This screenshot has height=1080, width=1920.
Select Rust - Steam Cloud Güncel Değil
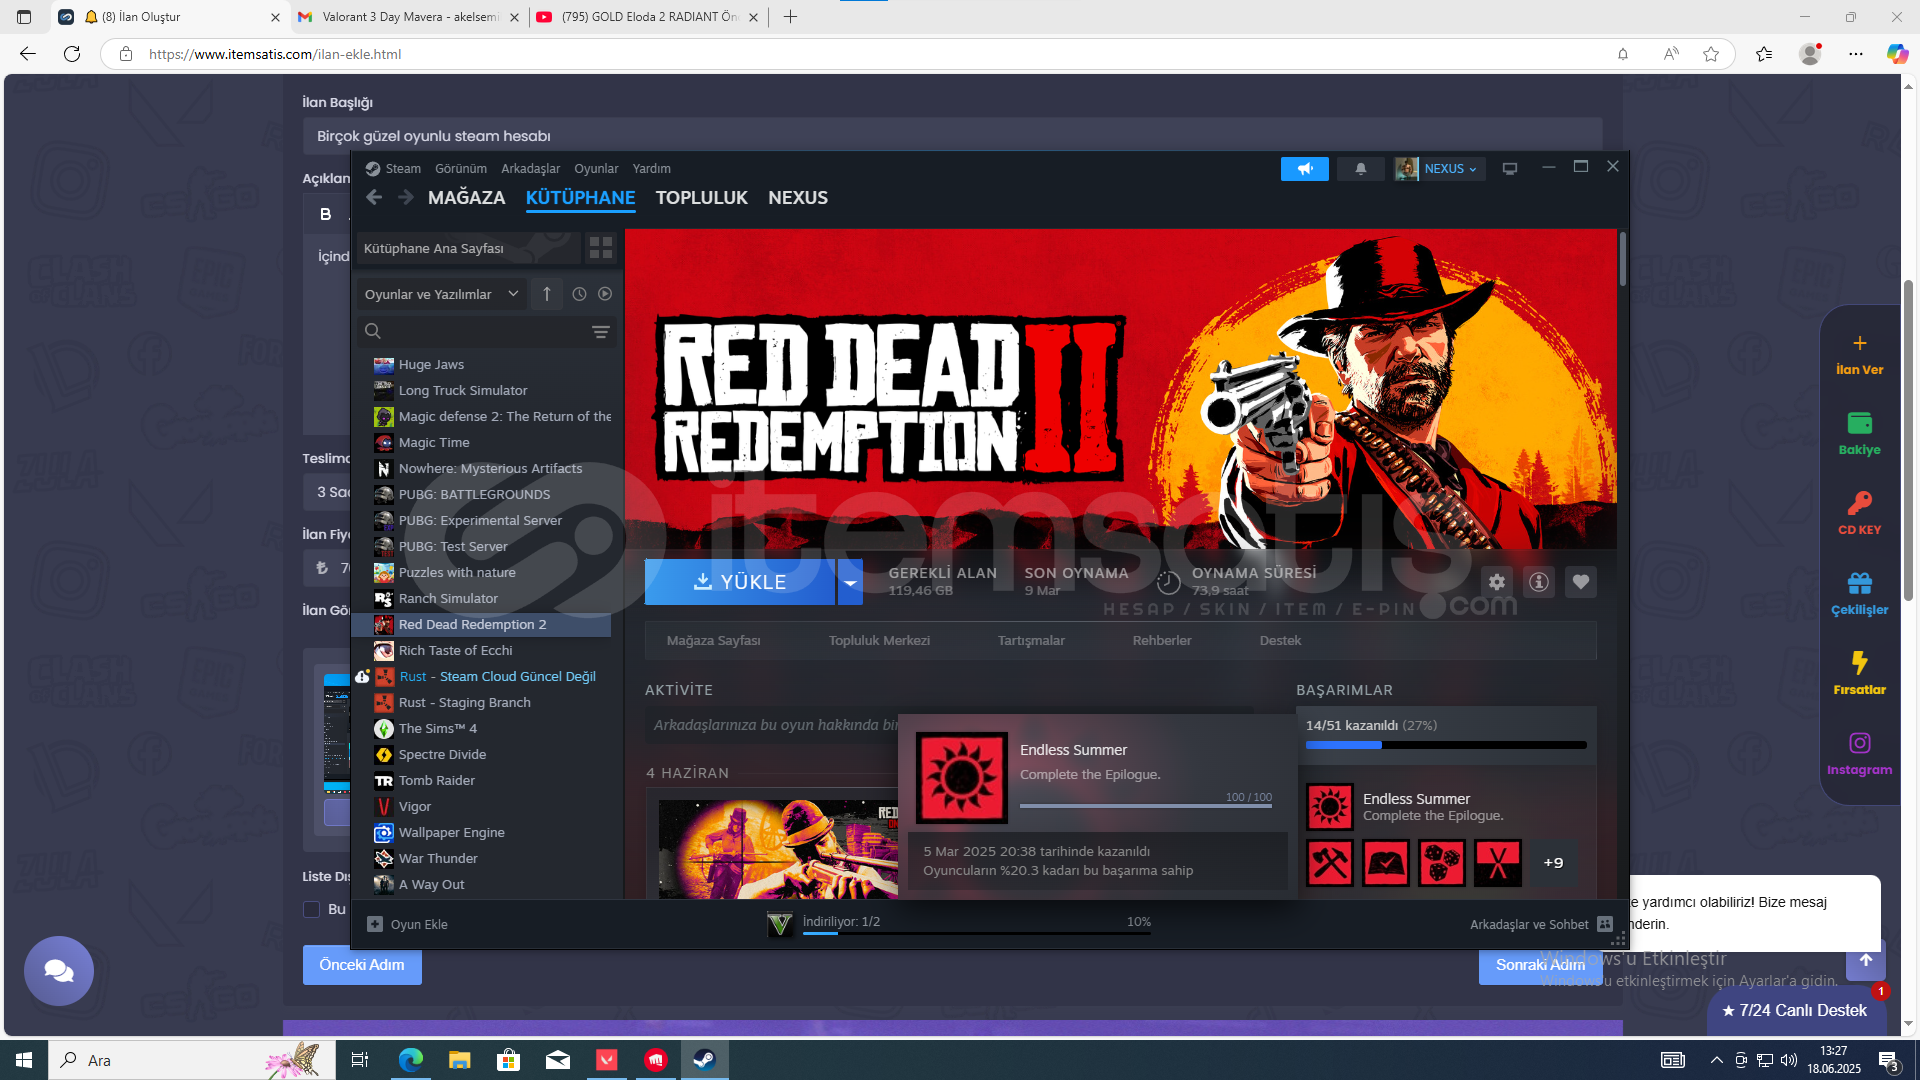[x=498, y=677]
